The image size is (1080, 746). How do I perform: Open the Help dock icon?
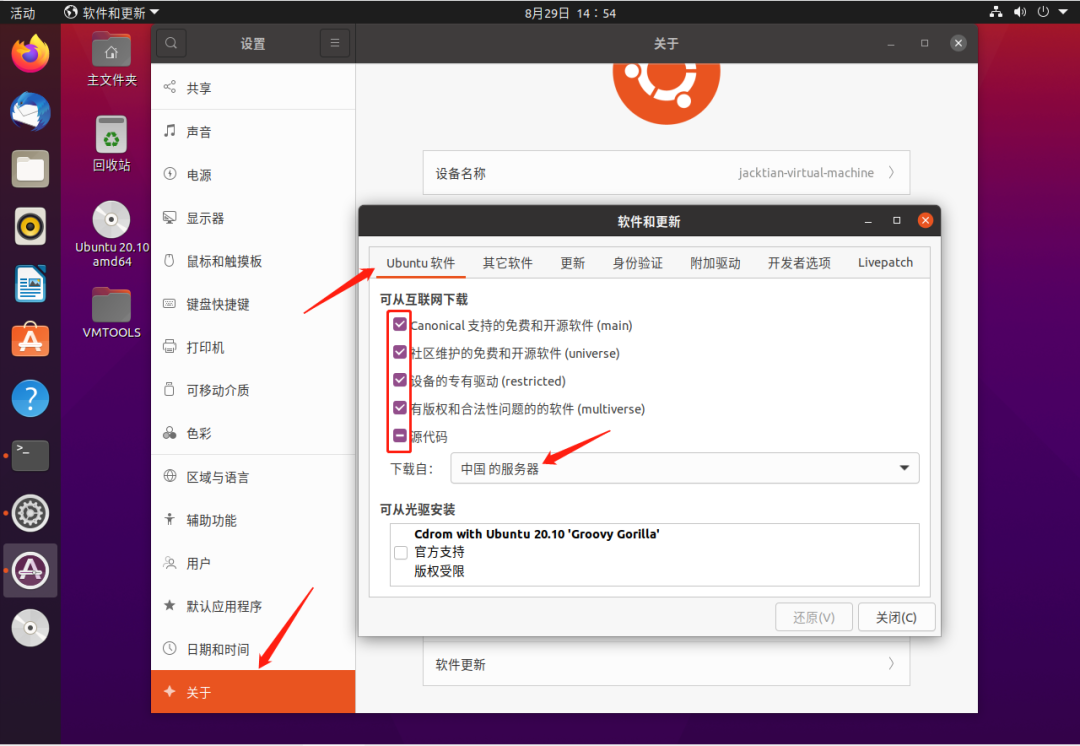pos(30,398)
